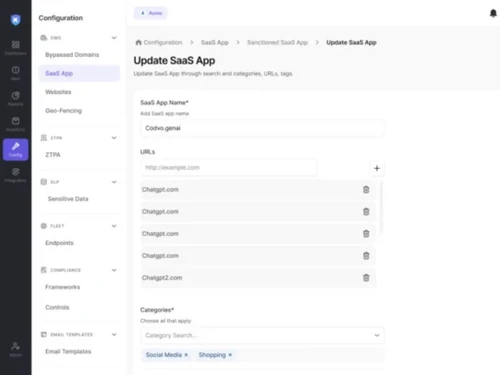The height and width of the screenshot is (375, 500).
Task: Delete the fourth Chatgpt.com URL row
Action: (x=366, y=256)
